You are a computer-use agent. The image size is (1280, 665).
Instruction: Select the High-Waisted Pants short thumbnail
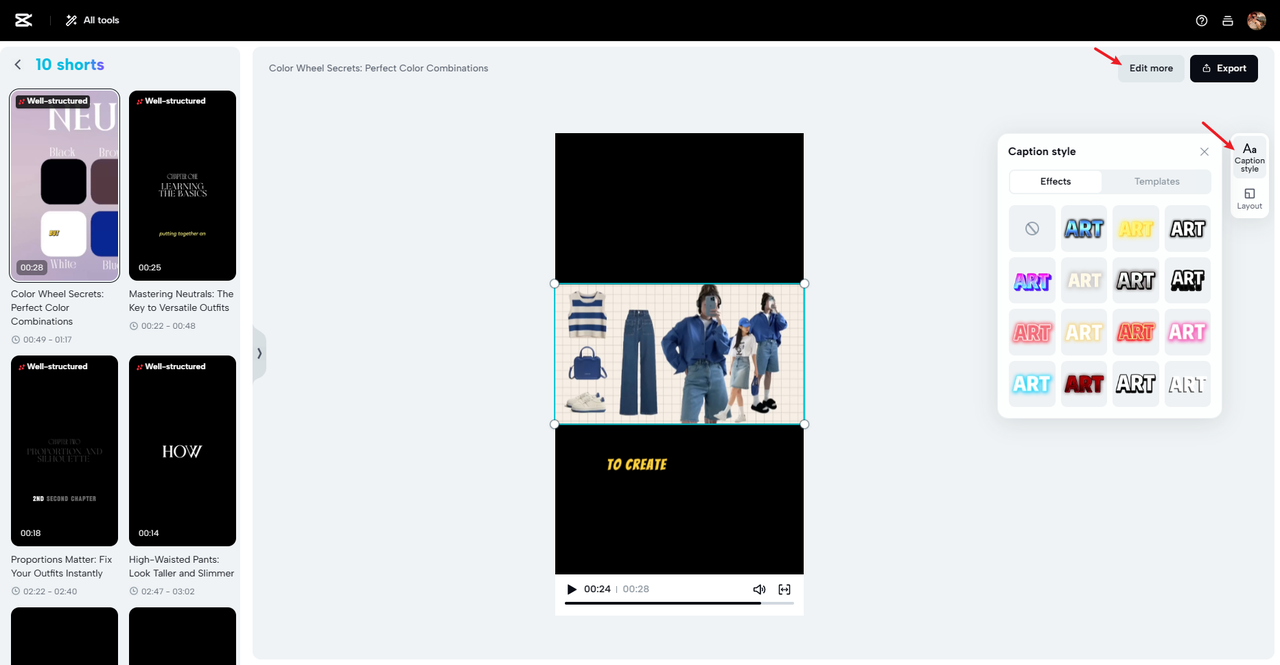click(x=182, y=451)
